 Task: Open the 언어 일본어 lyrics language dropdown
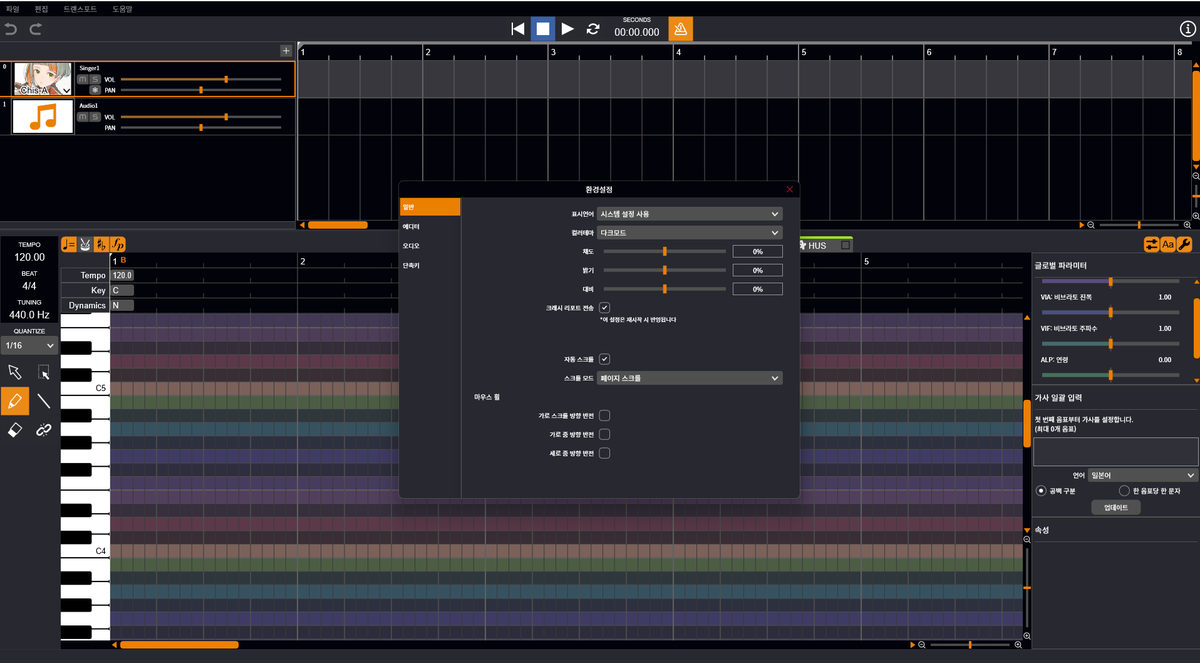click(1143, 475)
